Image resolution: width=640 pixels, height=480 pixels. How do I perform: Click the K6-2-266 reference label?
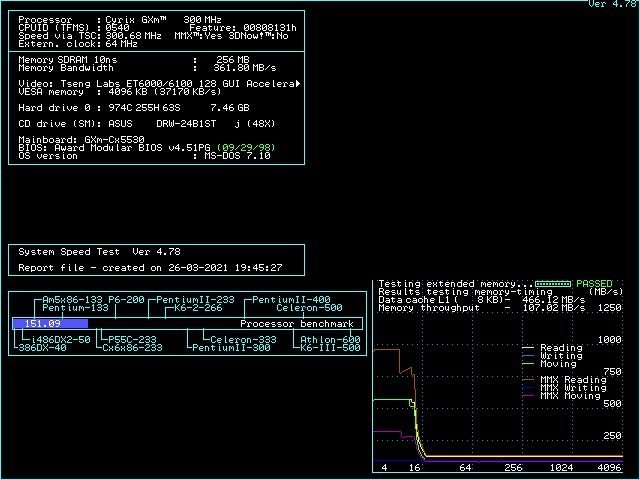tap(198, 308)
